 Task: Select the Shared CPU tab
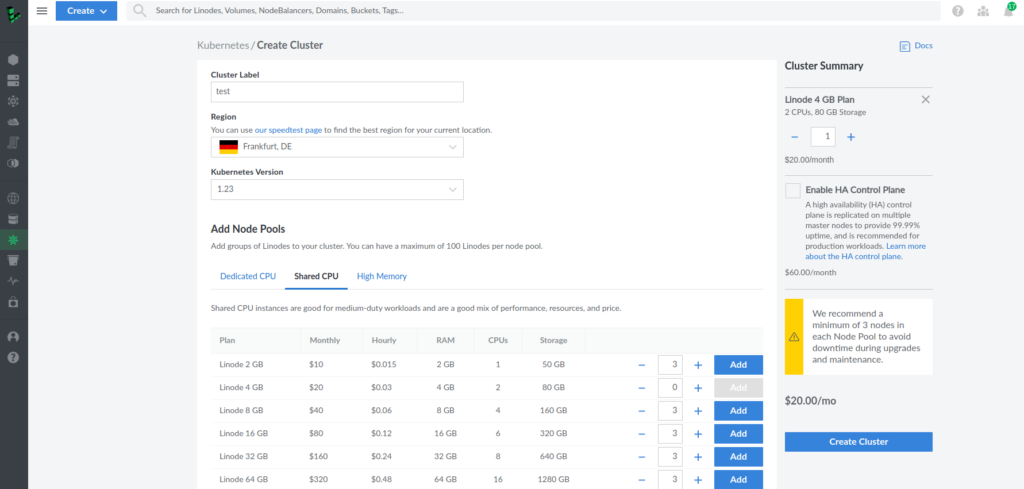[316, 276]
